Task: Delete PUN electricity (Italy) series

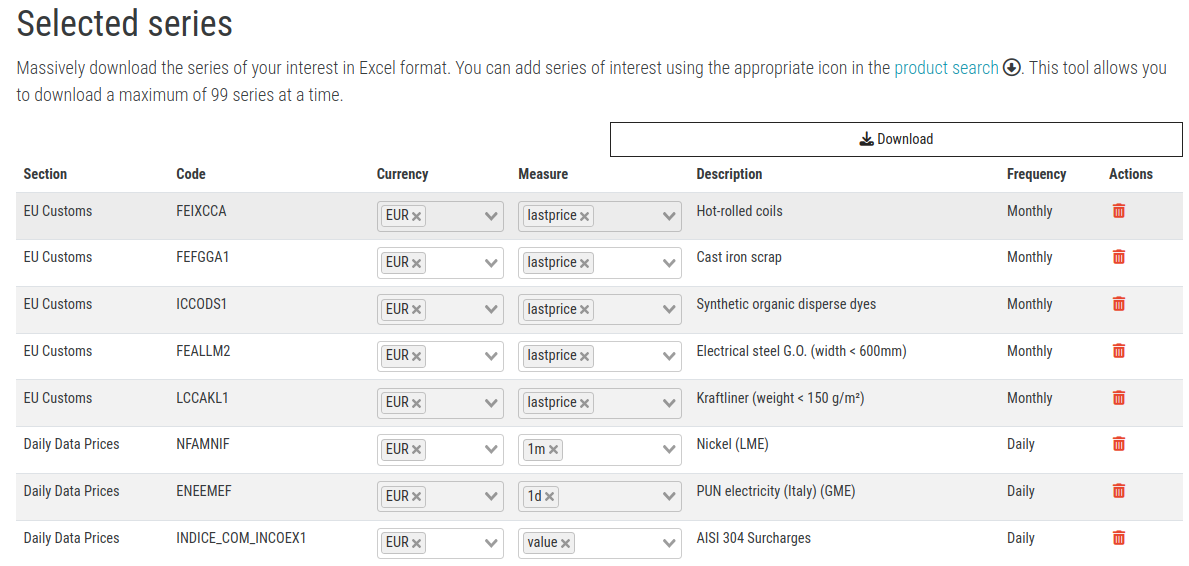Action: 1118,491
